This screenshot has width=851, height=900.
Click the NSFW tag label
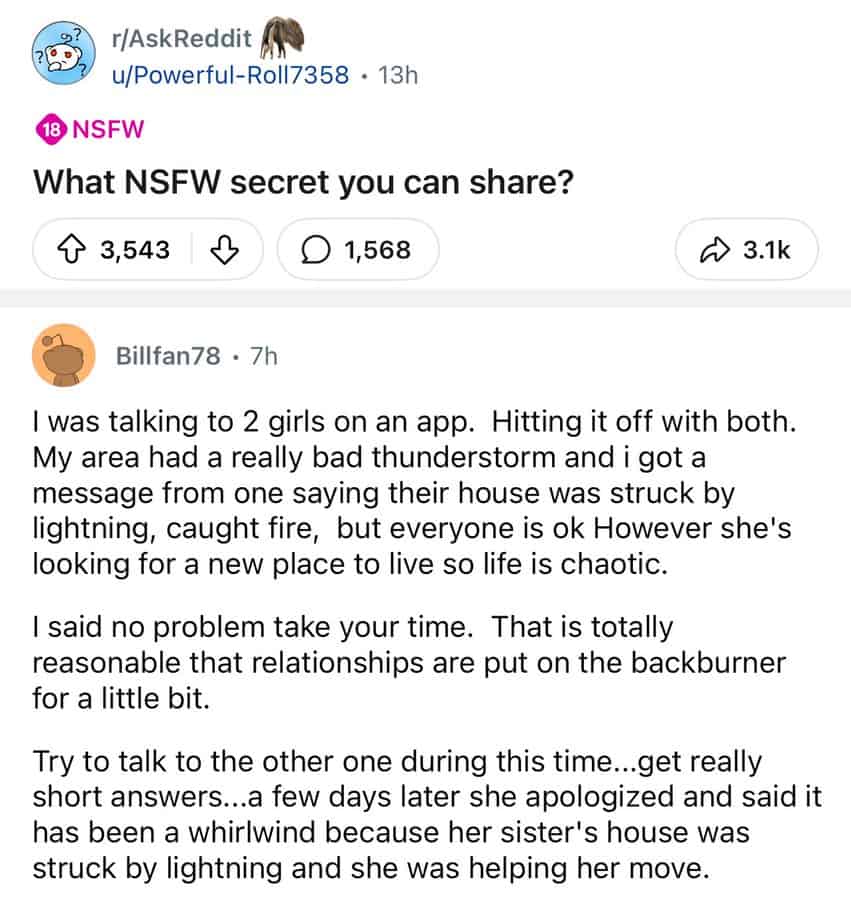pyautogui.click(x=108, y=129)
